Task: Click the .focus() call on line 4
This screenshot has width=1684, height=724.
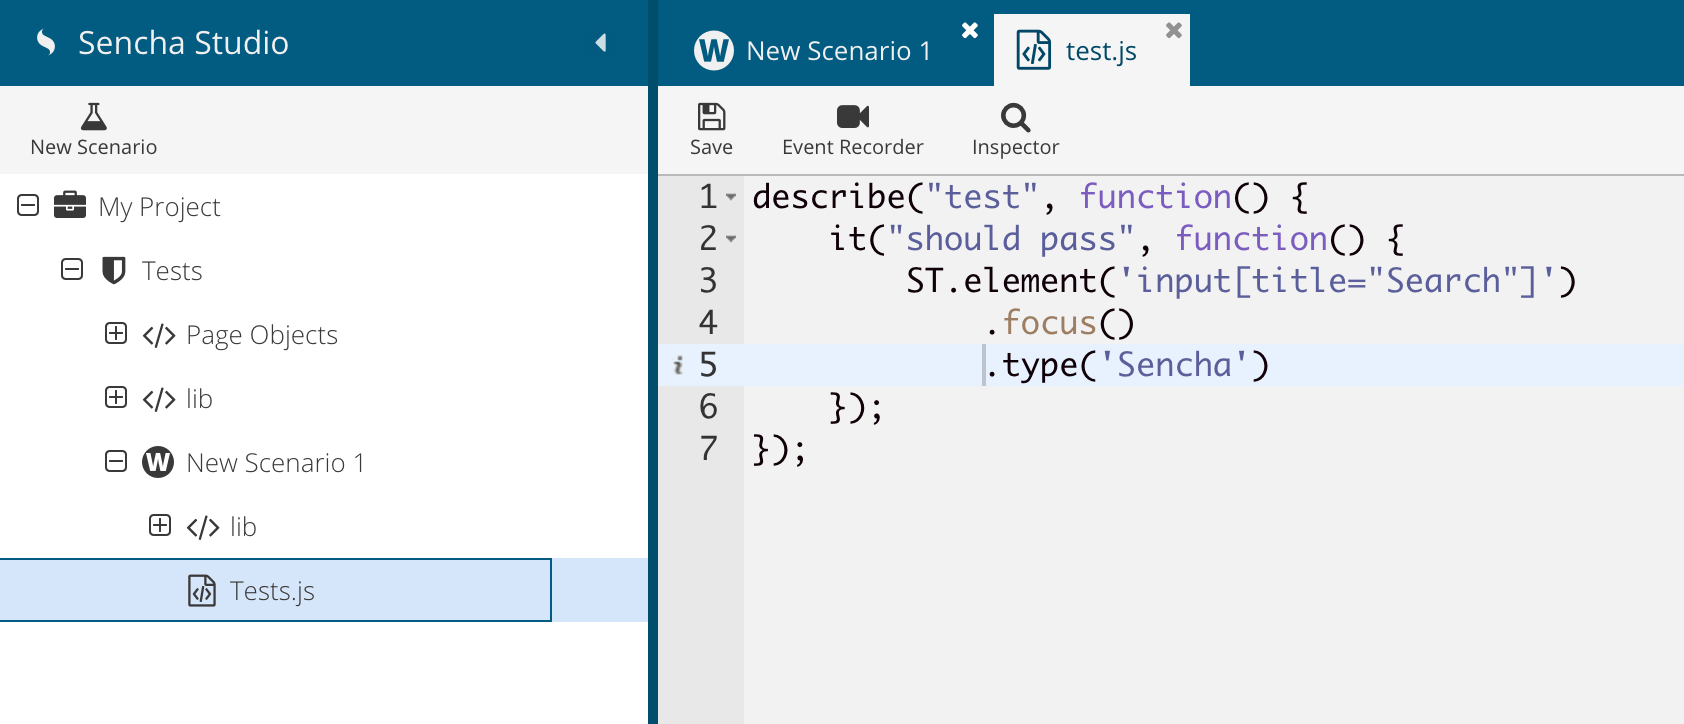Action: (1059, 323)
